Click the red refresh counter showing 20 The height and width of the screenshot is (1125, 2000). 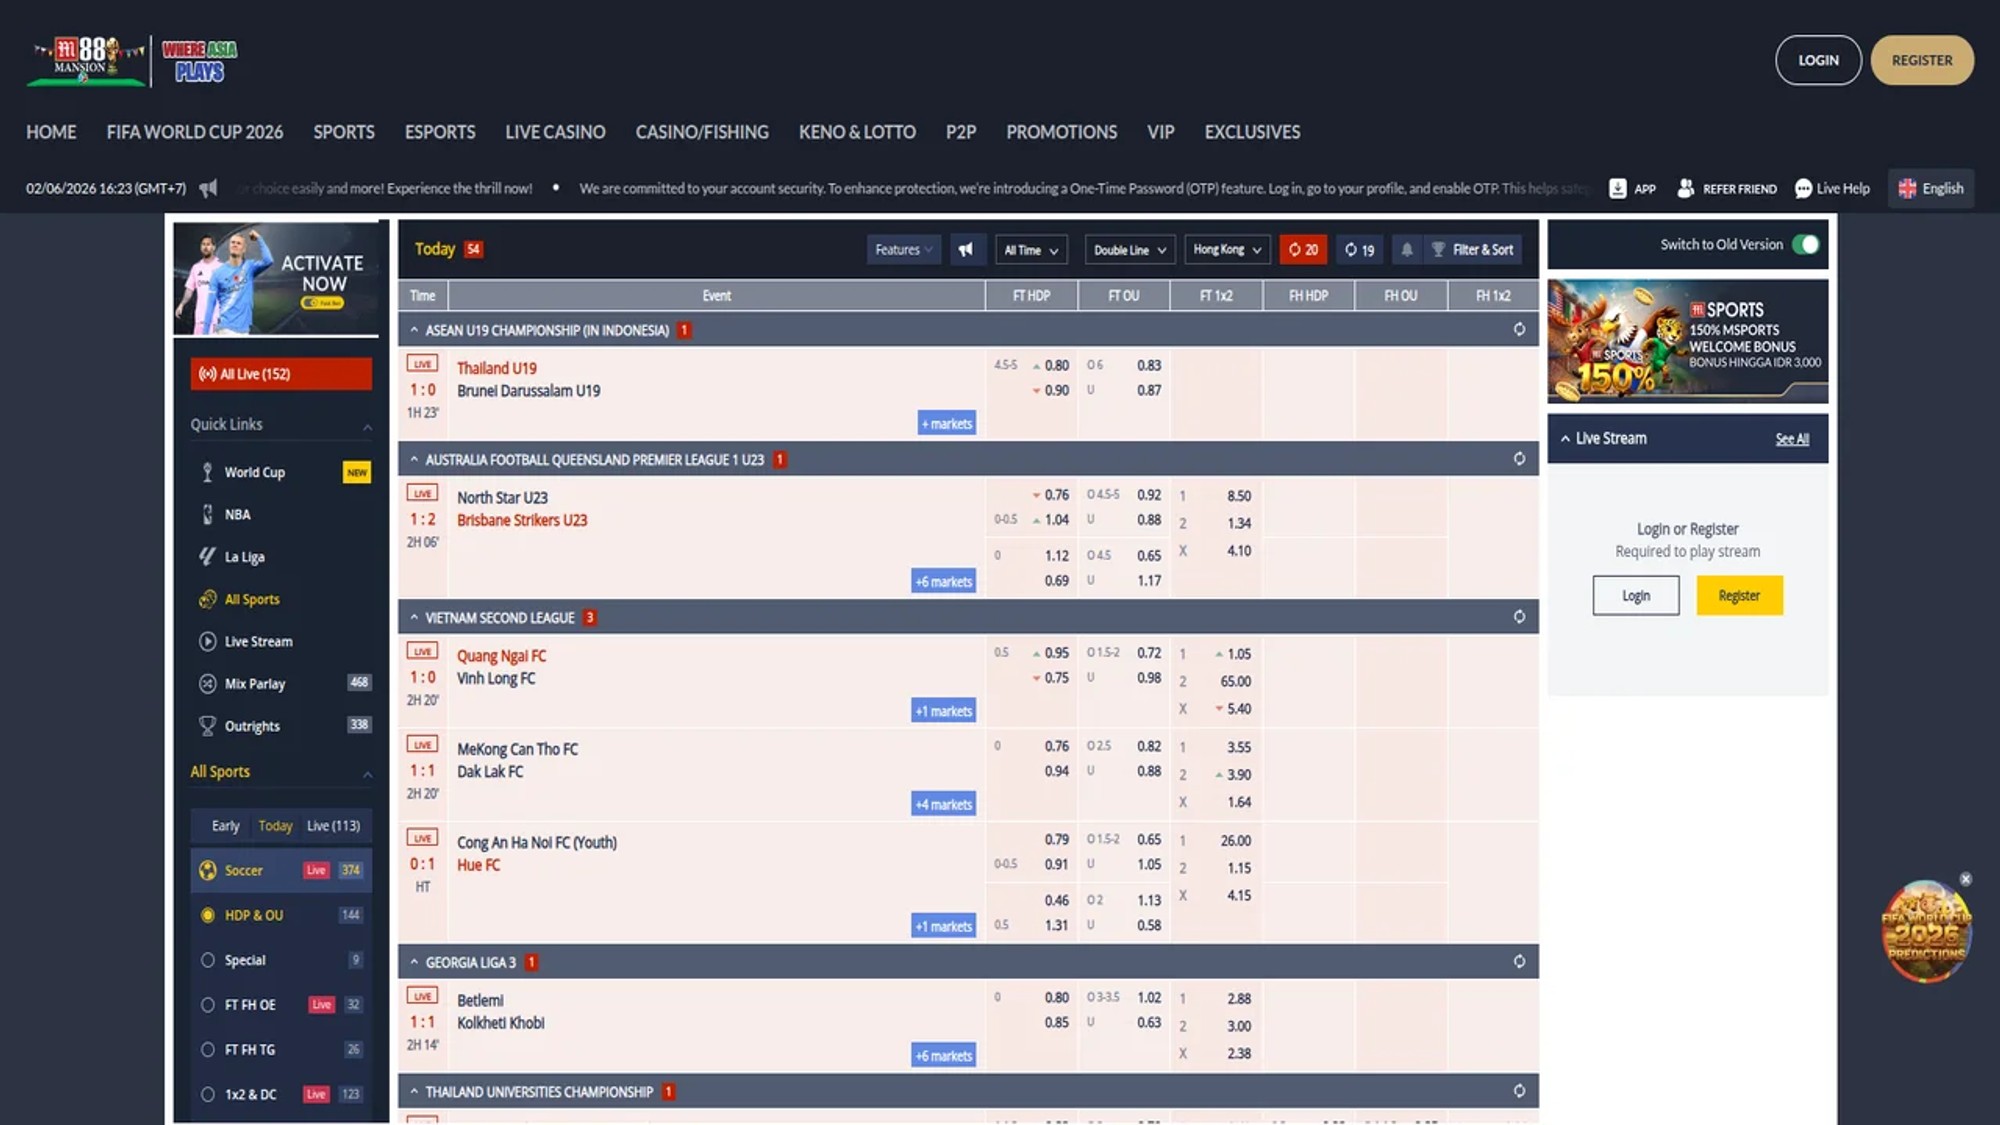1303,250
